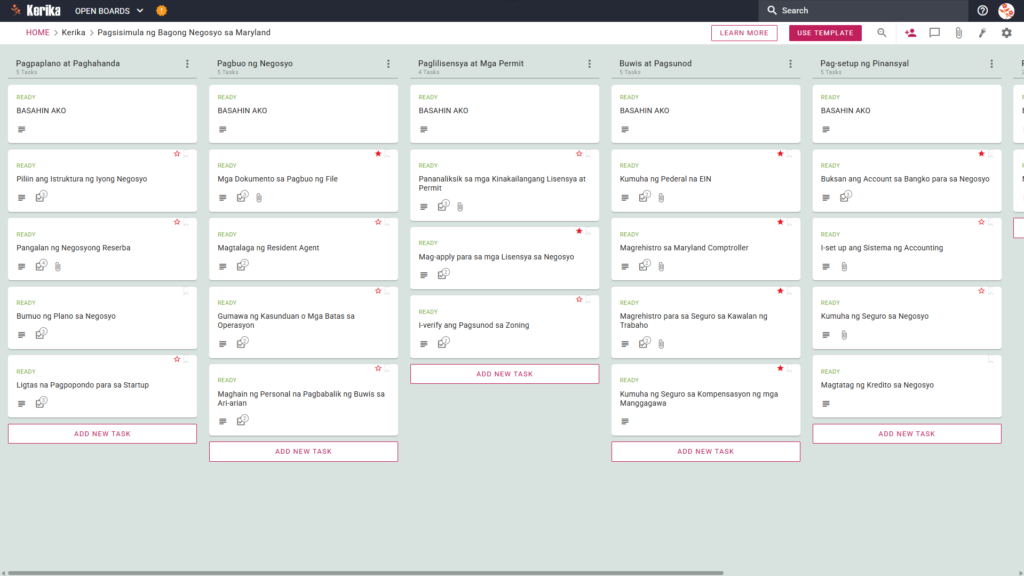Open the board search magnifier icon

click(882, 33)
